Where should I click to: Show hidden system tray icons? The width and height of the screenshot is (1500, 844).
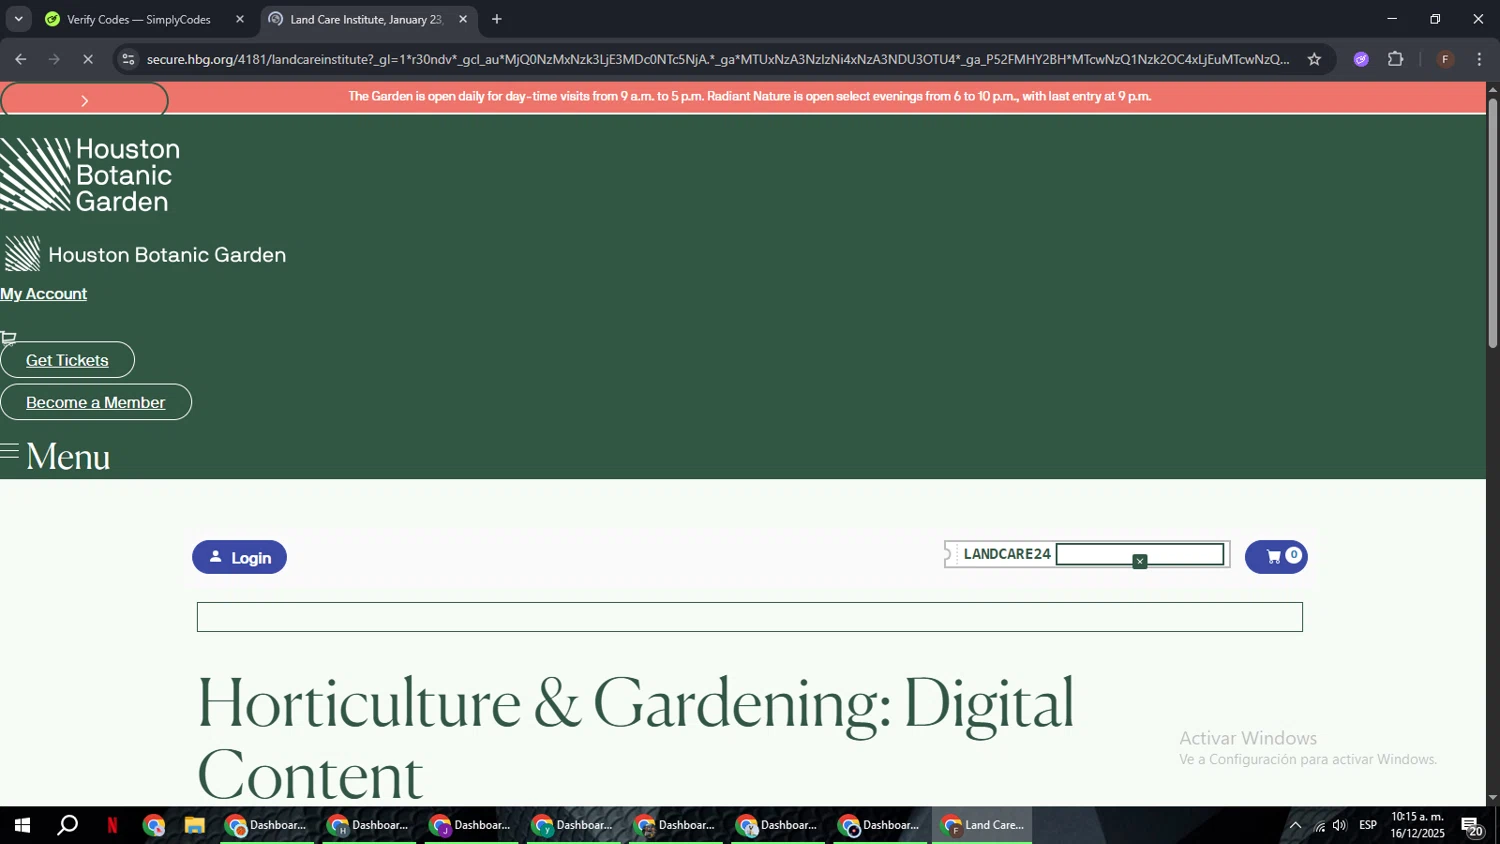[x=1295, y=826]
